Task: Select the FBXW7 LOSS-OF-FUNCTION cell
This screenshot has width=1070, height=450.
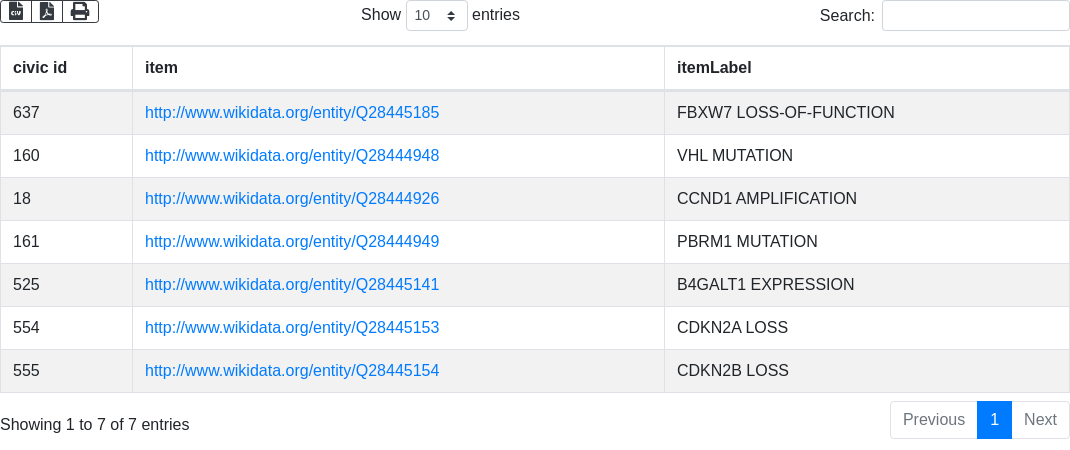Action: tap(785, 113)
